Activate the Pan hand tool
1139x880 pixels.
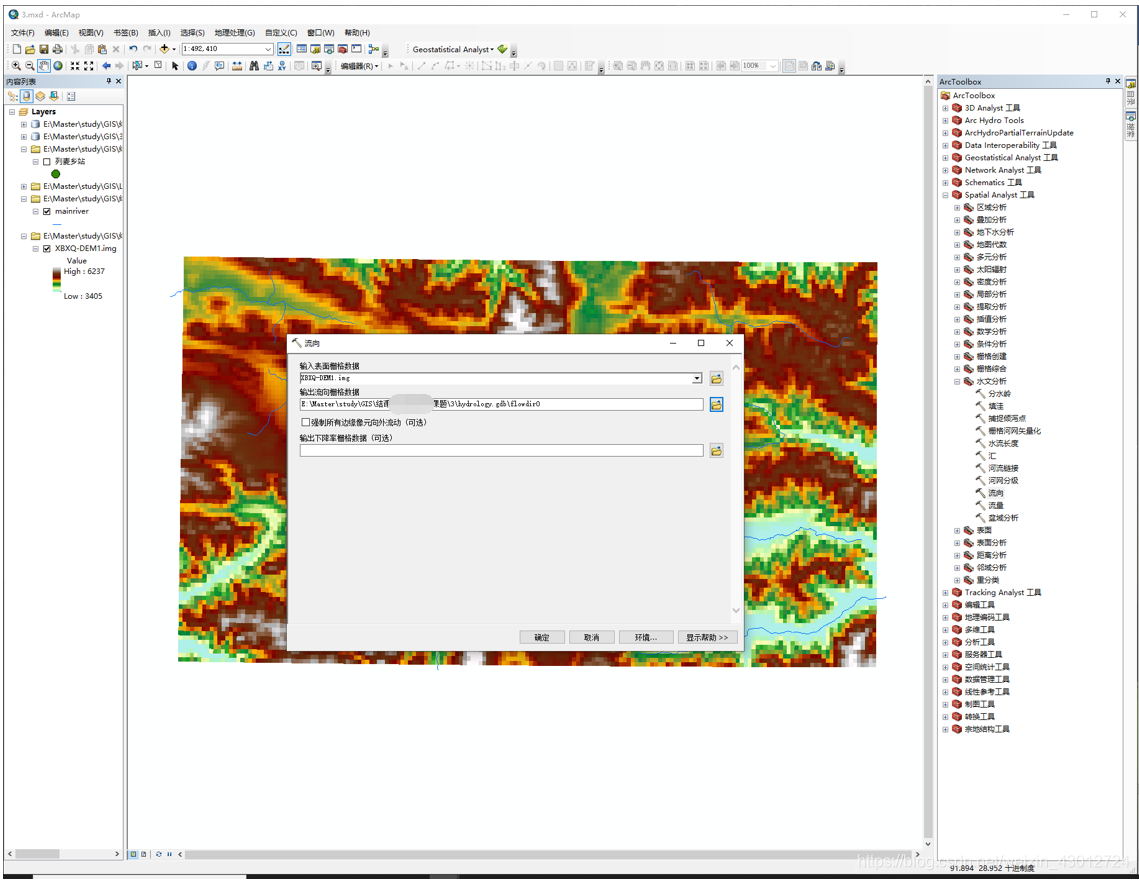(44, 66)
